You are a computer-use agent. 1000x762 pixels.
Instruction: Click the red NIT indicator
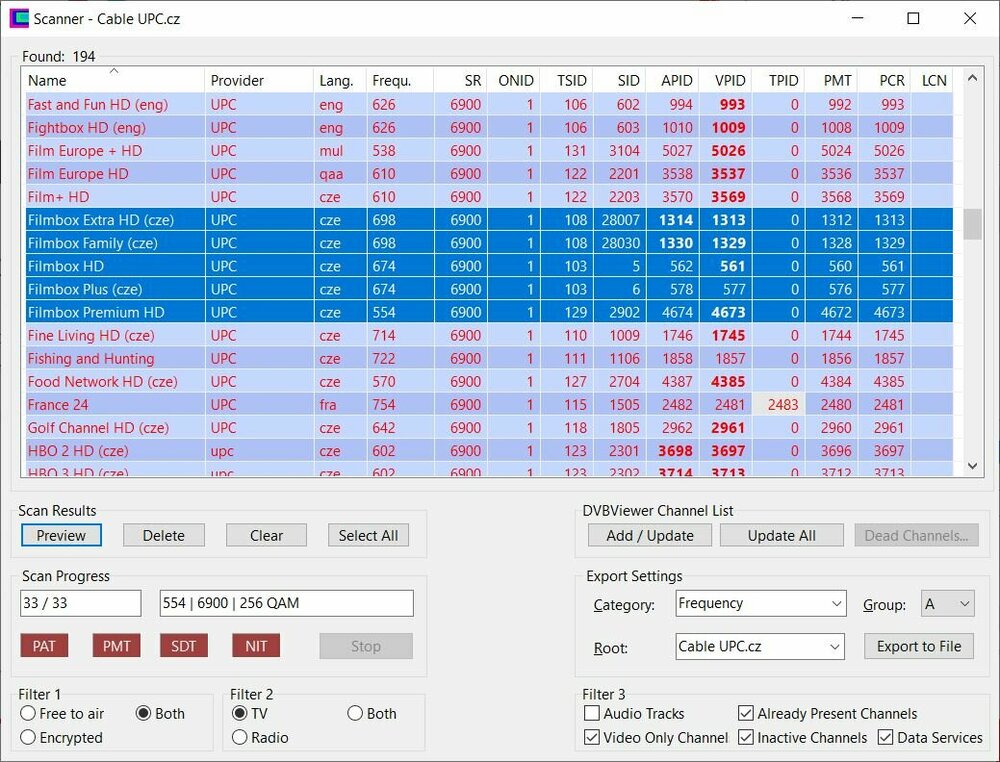pos(256,646)
